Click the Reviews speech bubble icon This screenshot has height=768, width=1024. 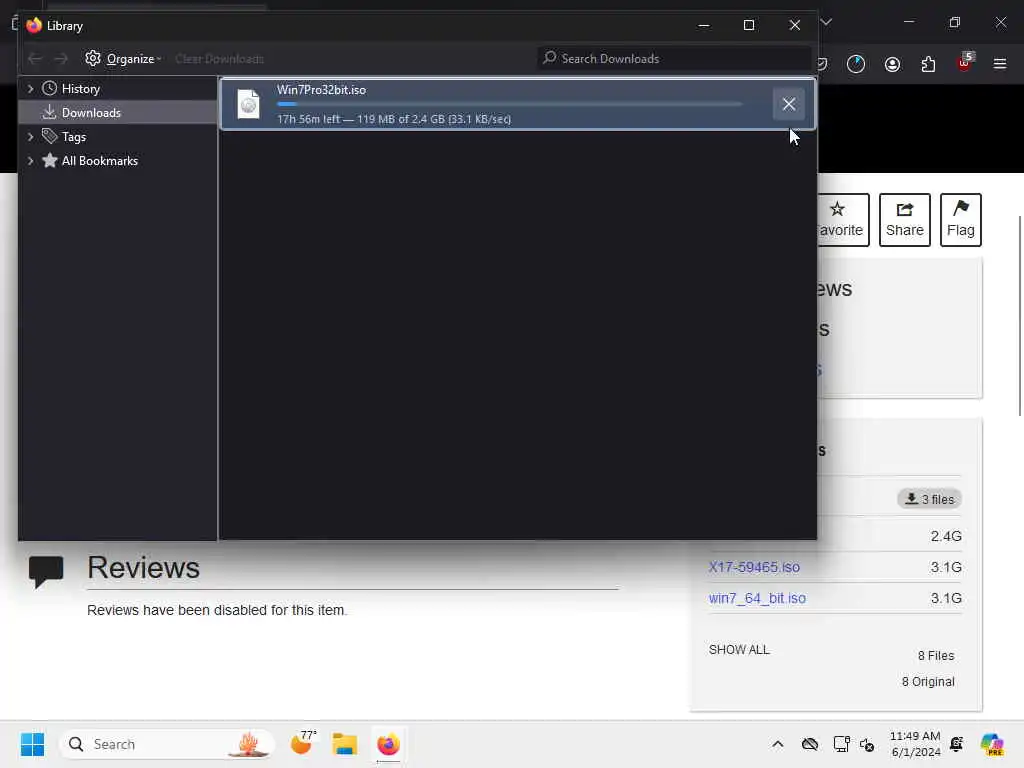46,571
